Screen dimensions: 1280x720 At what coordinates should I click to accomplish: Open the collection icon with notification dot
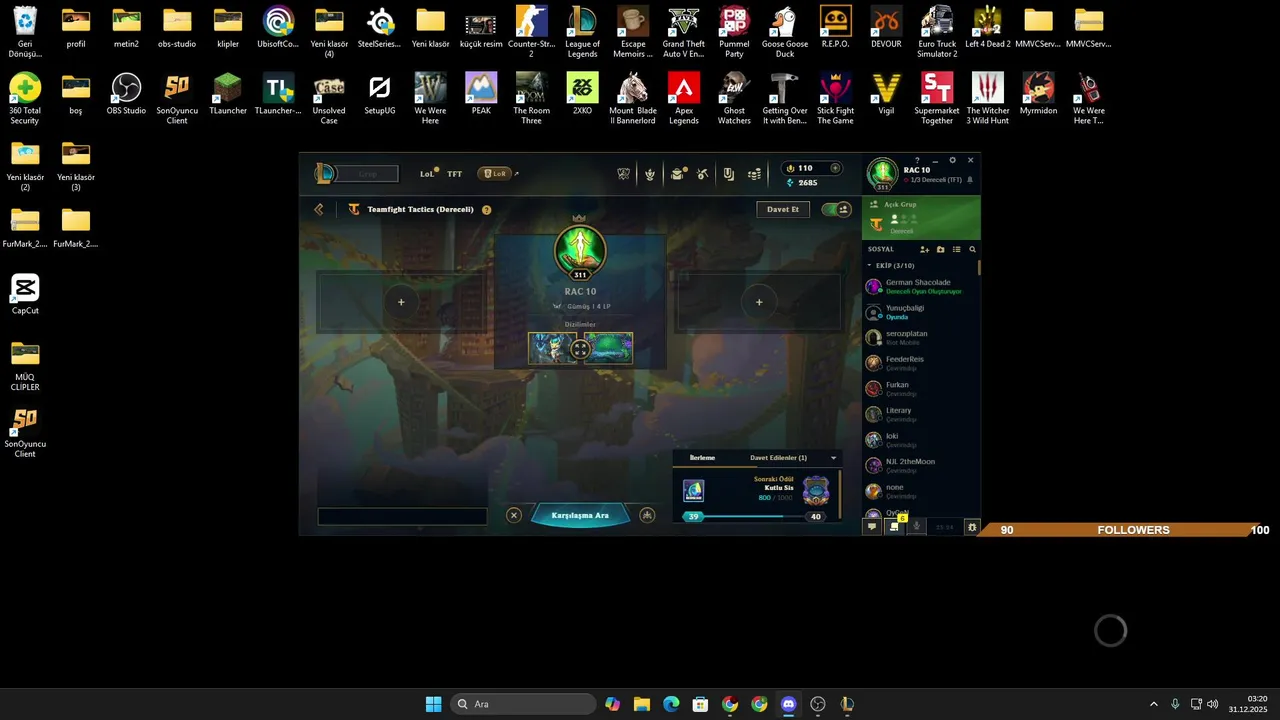[677, 174]
